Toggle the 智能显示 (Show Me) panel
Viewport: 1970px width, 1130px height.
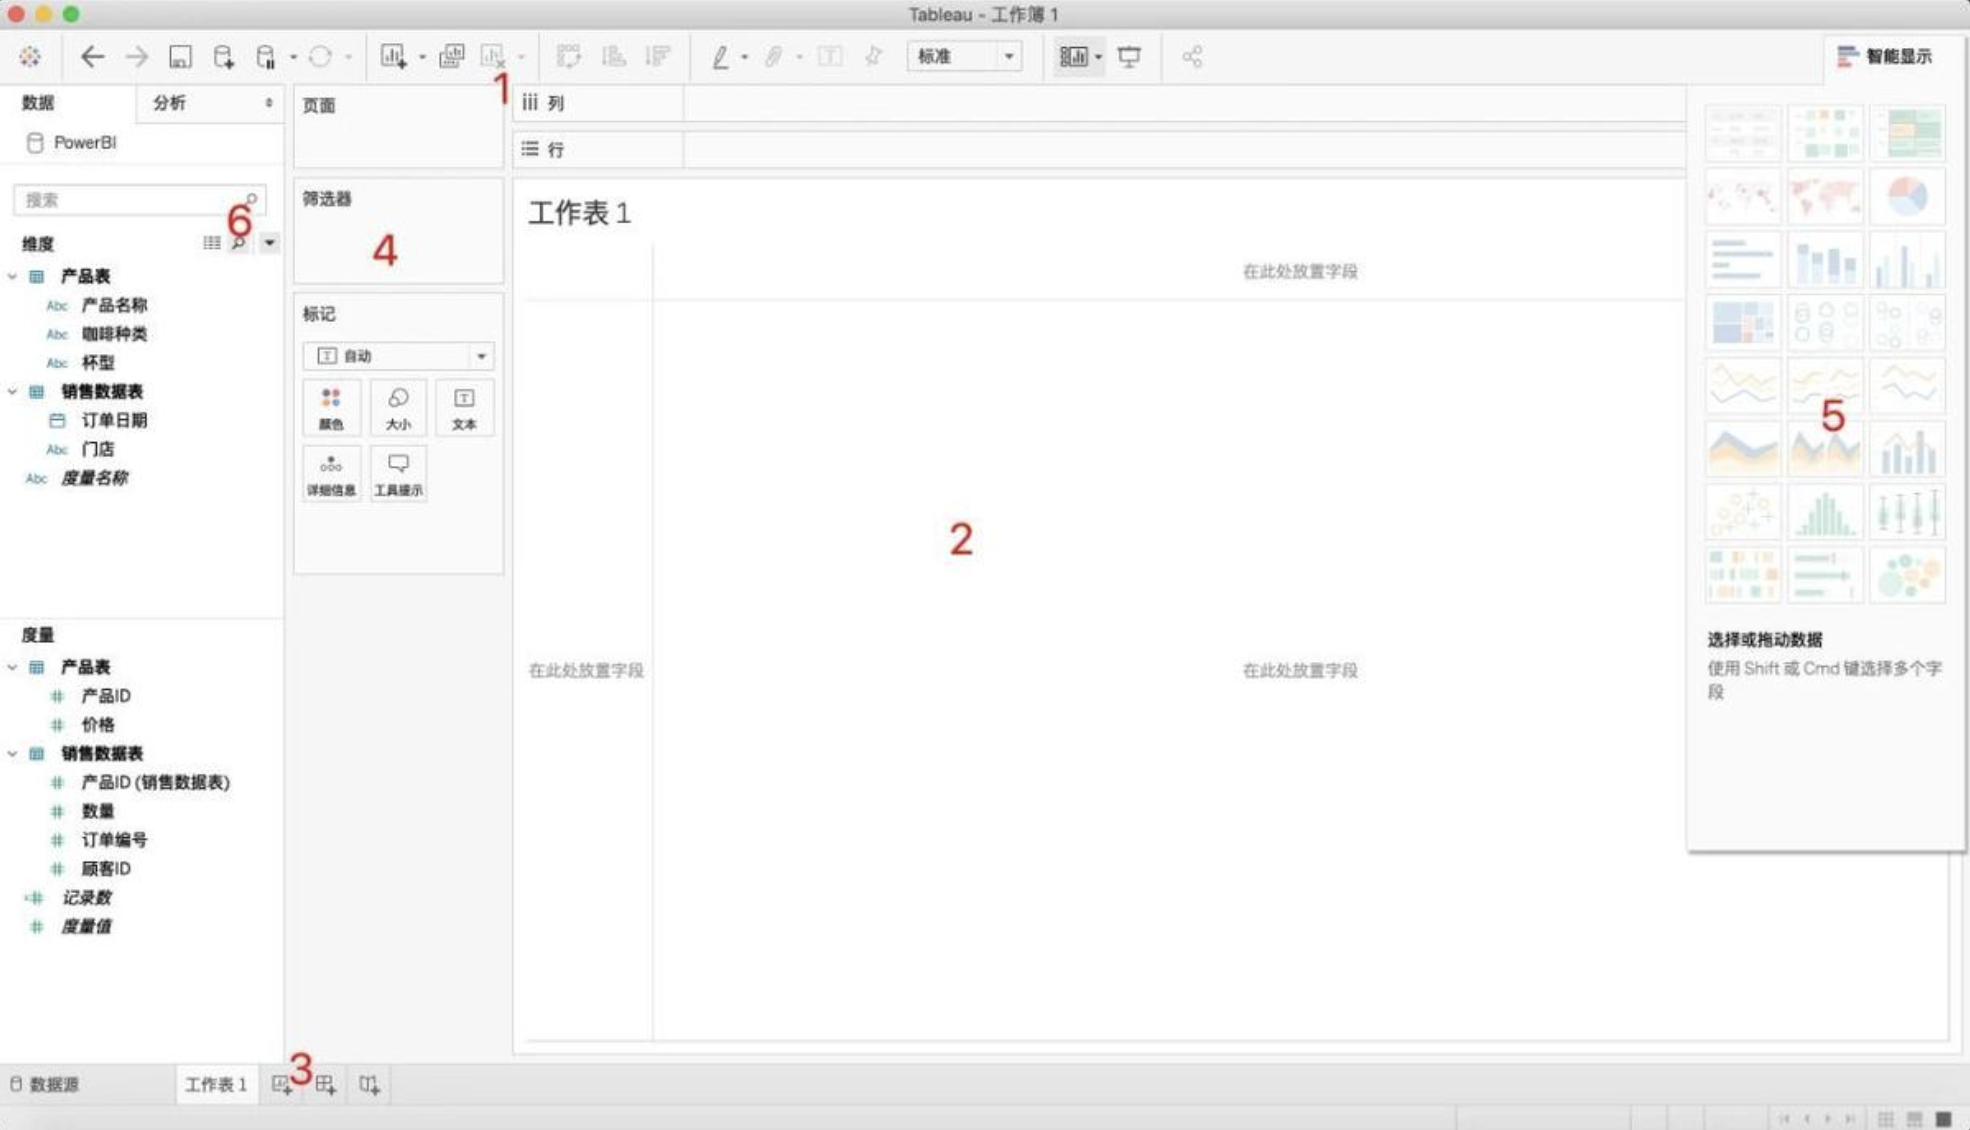[1884, 57]
